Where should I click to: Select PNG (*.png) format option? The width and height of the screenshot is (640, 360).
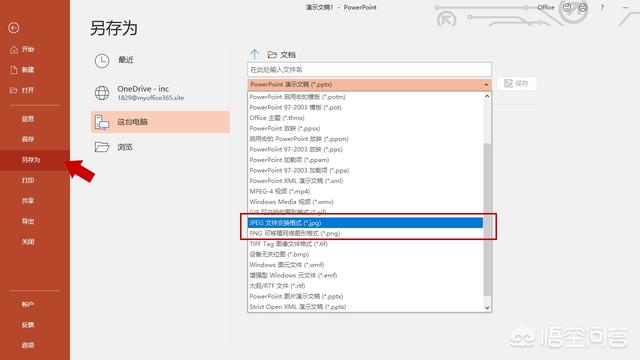(x=365, y=233)
